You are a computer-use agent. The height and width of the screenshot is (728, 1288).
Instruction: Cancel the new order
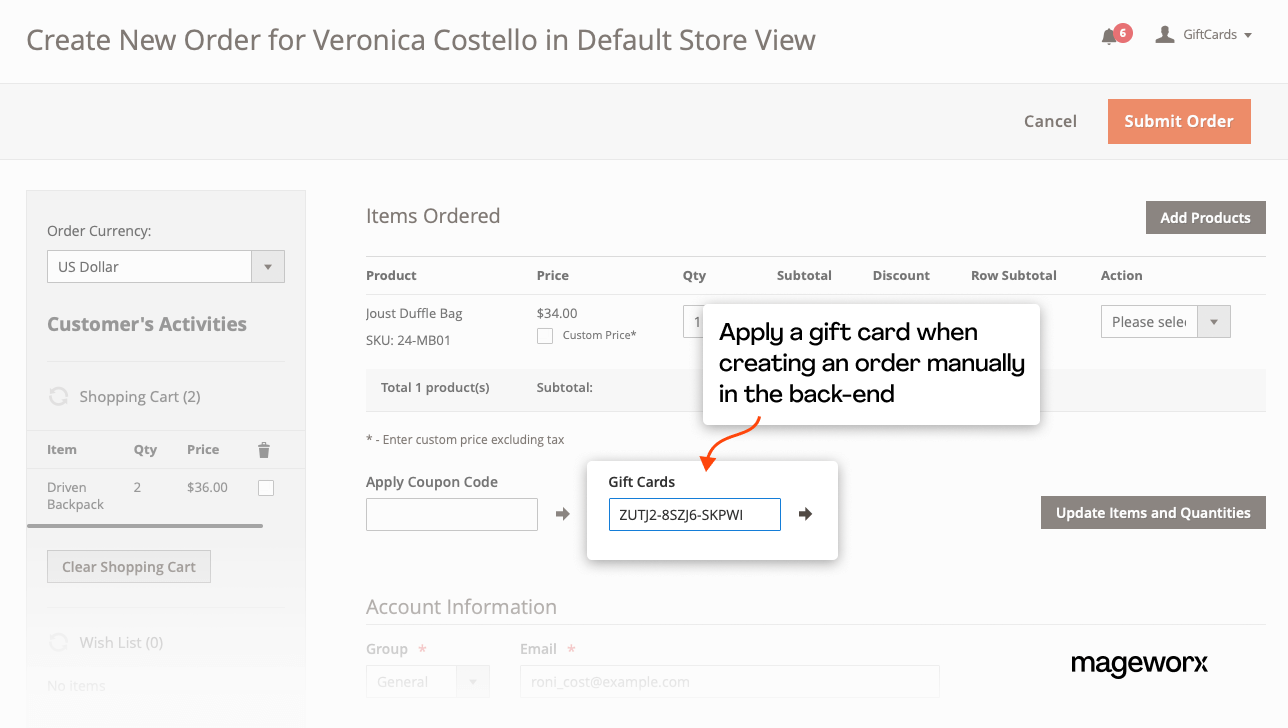(1050, 121)
